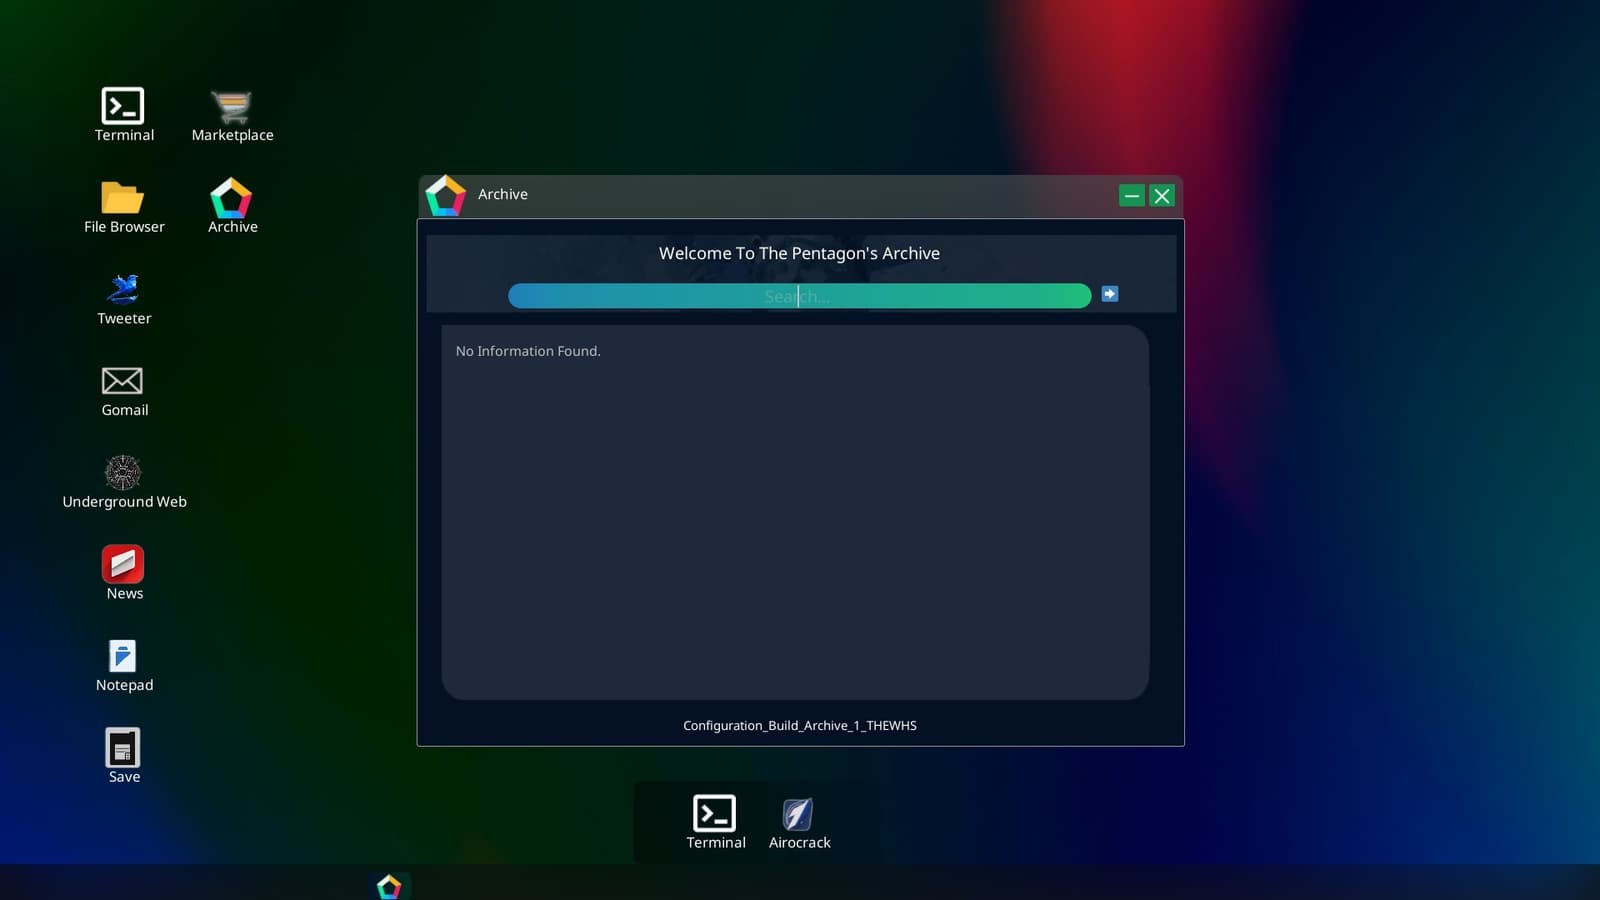This screenshot has height=900, width=1600.
Task: Open File Browser folder icon
Action: (123, 198)
